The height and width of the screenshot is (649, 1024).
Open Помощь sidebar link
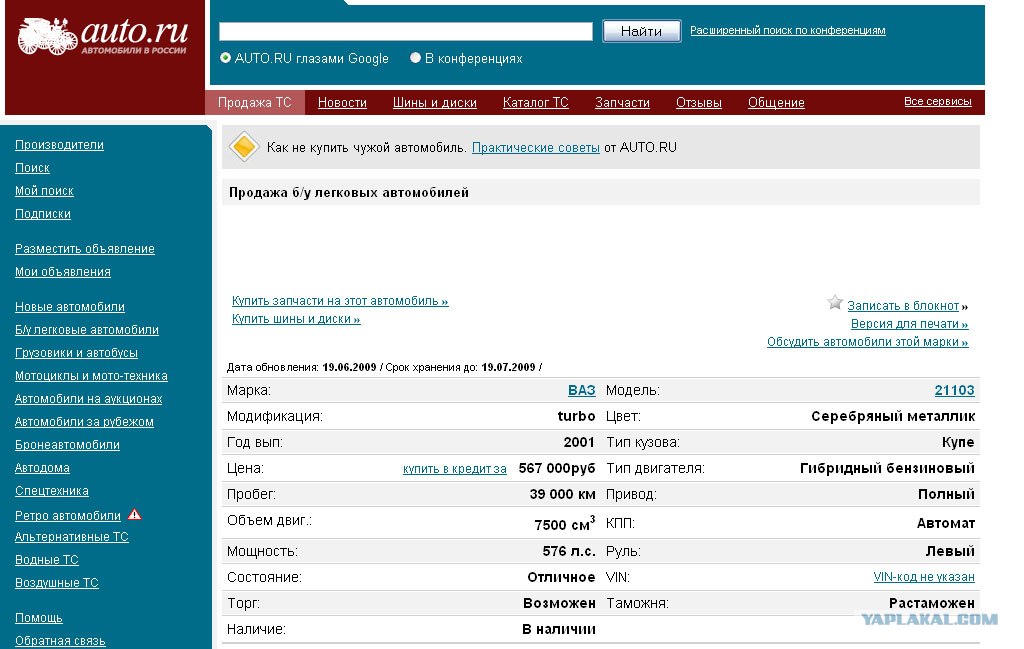coord(39,618)
